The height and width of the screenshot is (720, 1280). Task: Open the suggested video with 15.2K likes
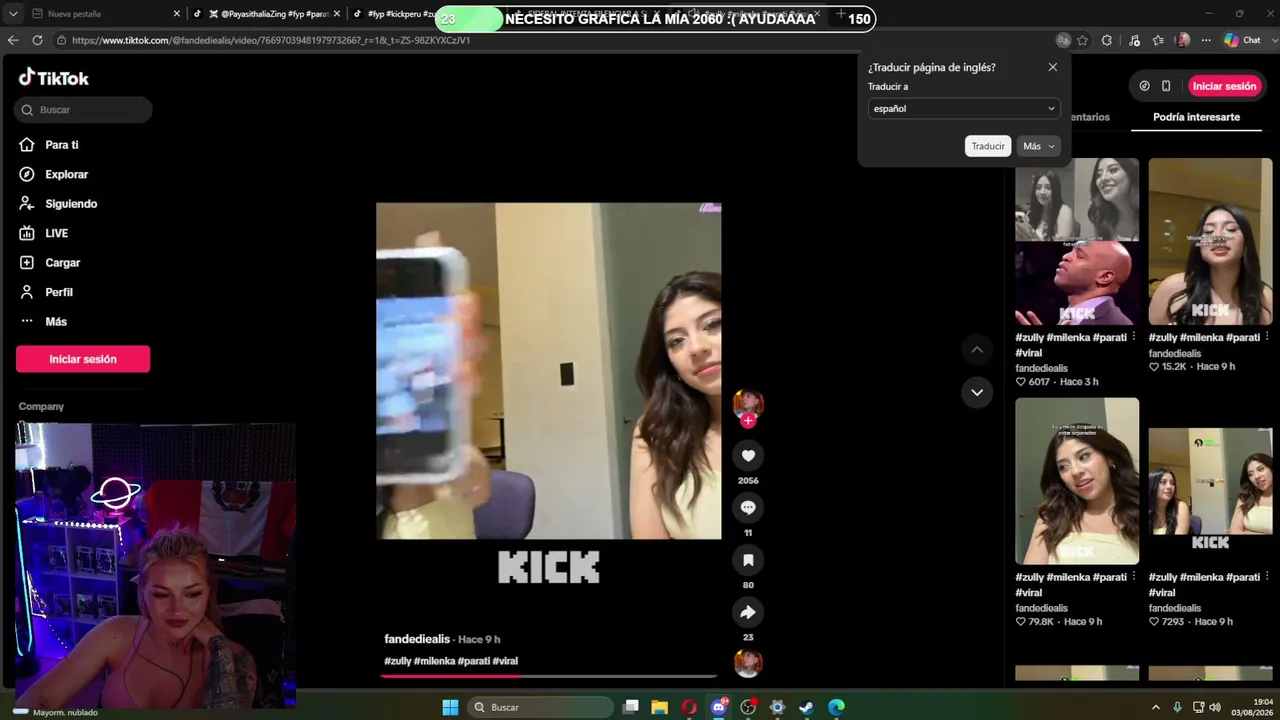1210,241
